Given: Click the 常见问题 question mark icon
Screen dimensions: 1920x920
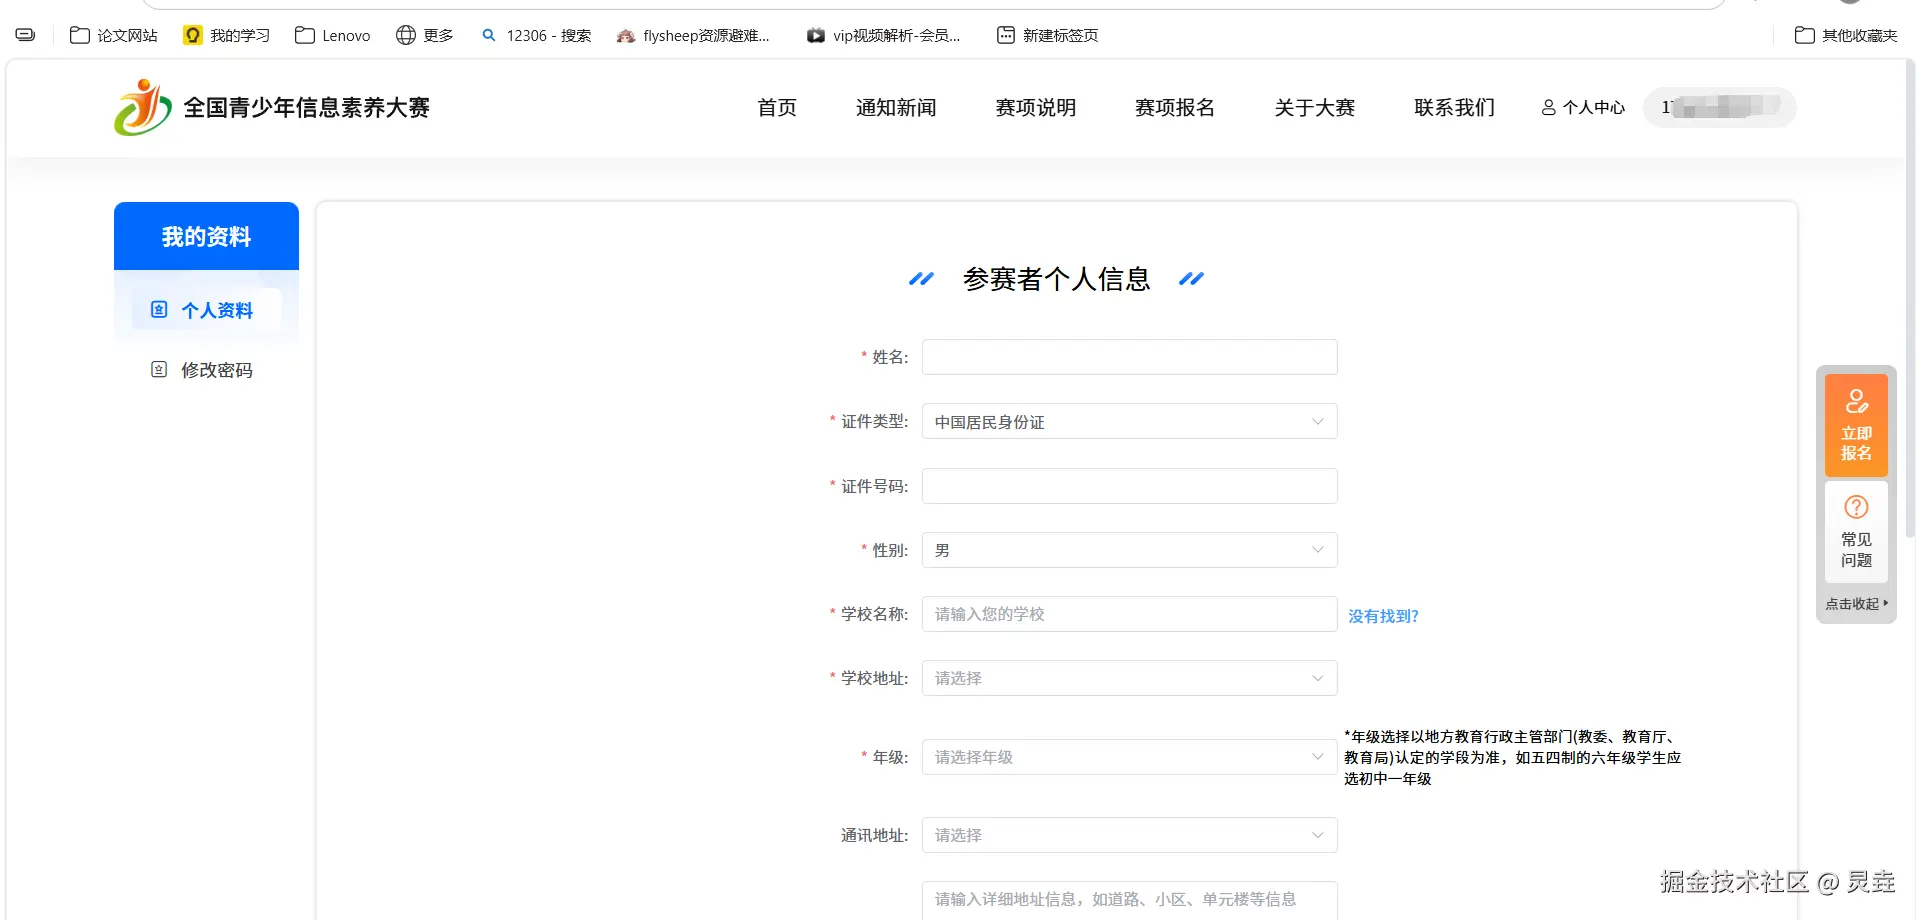Looking at the screenshot, I should pyautogui.click(x=1857, y=507).
